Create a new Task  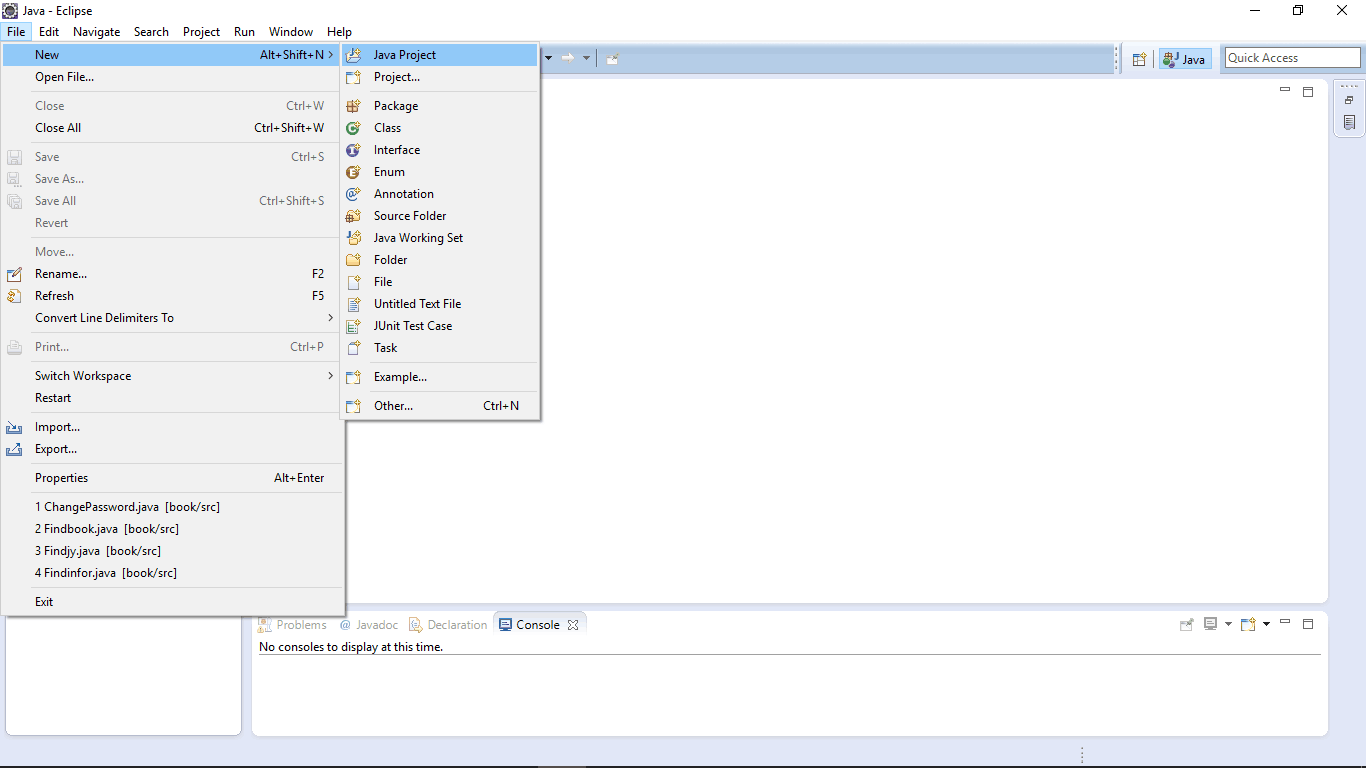point(440,348)
